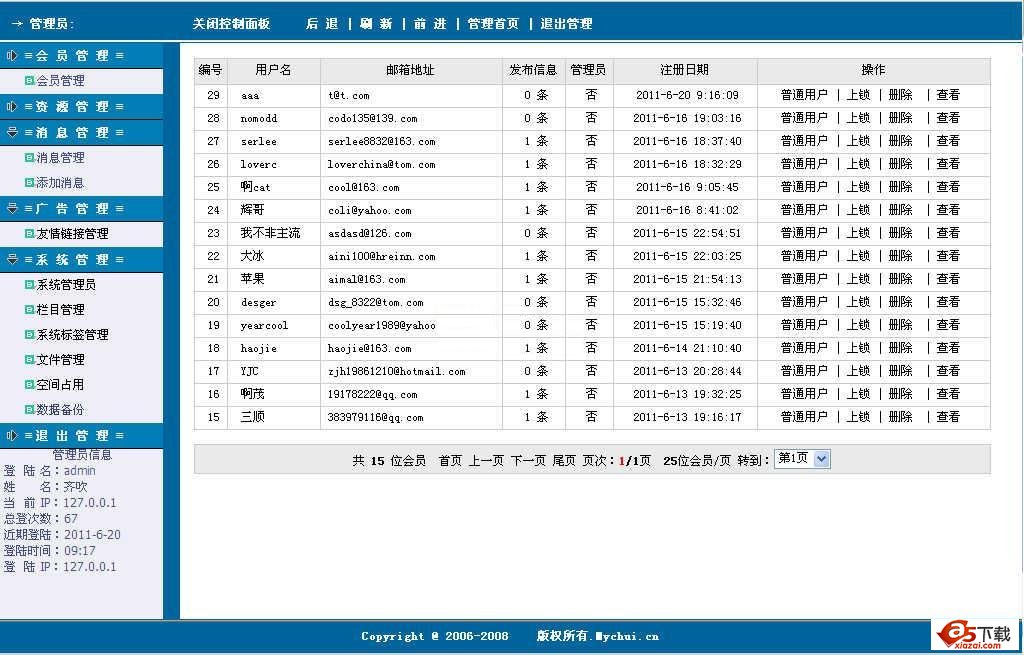This screenshot has height=655, width=1024.
Task: Open 文件管理 sidebar link
Action: 60,359
